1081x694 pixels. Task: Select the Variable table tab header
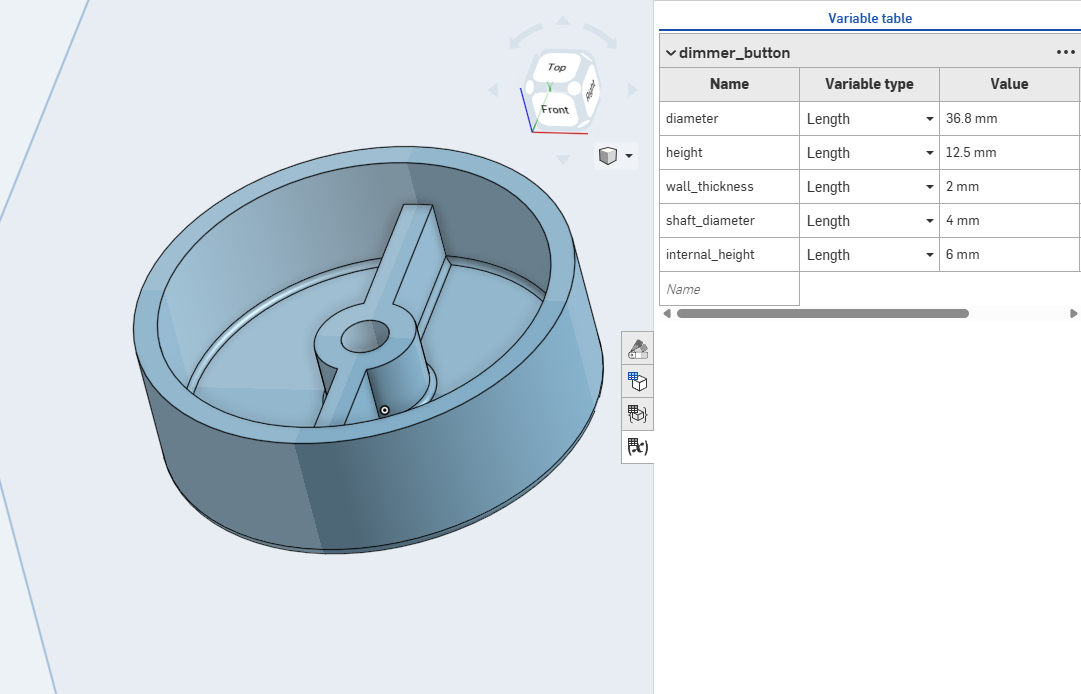870,19
